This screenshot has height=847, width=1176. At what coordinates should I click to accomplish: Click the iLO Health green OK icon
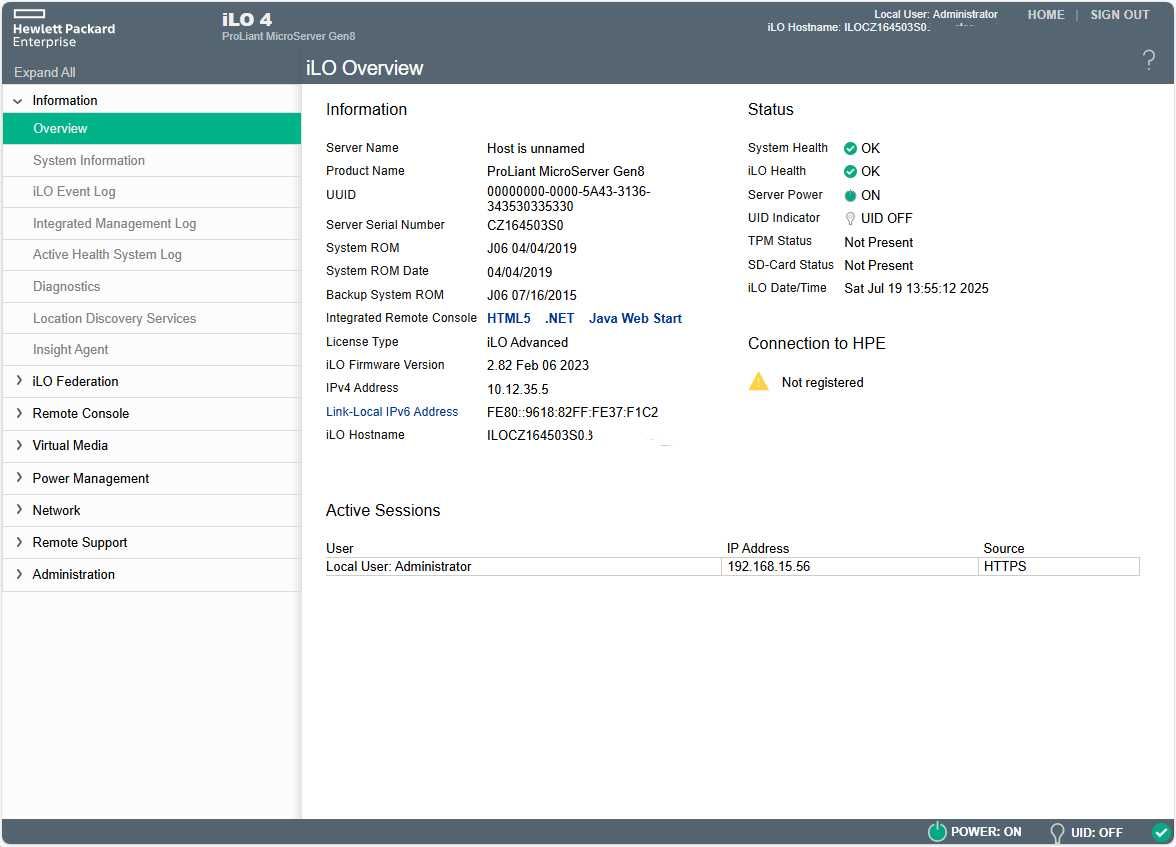(850, 172)
